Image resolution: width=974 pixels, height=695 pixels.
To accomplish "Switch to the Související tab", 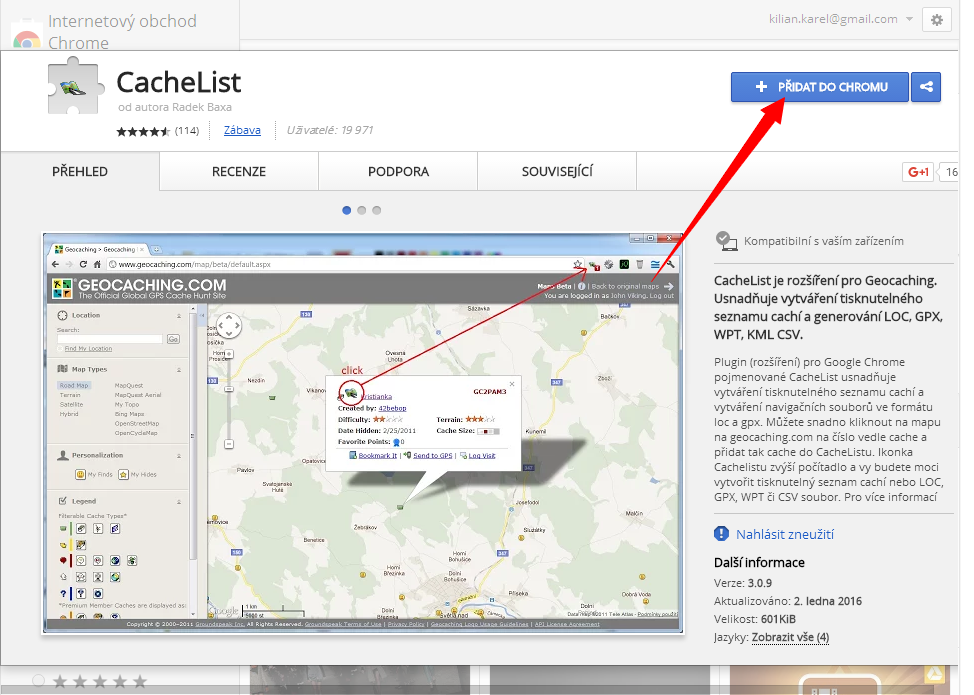I will click(557, 171).
